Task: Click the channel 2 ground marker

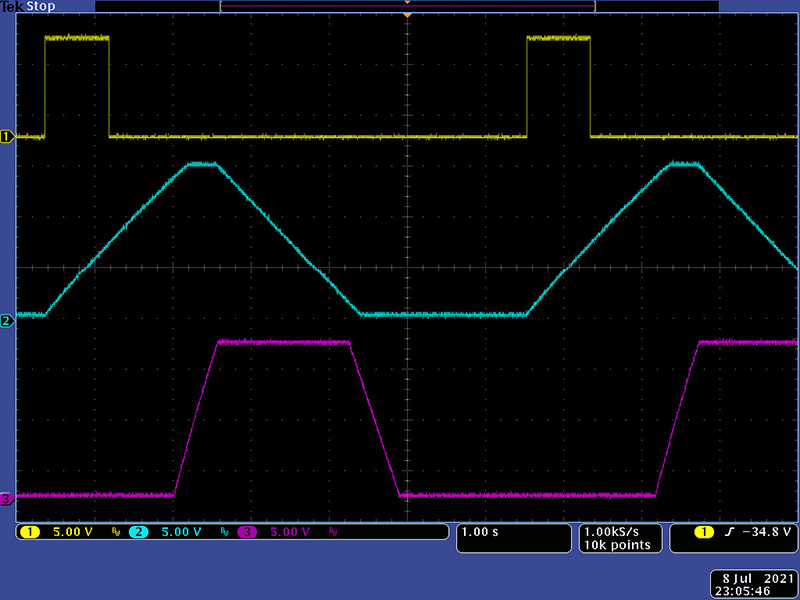Action: [6, 320]
